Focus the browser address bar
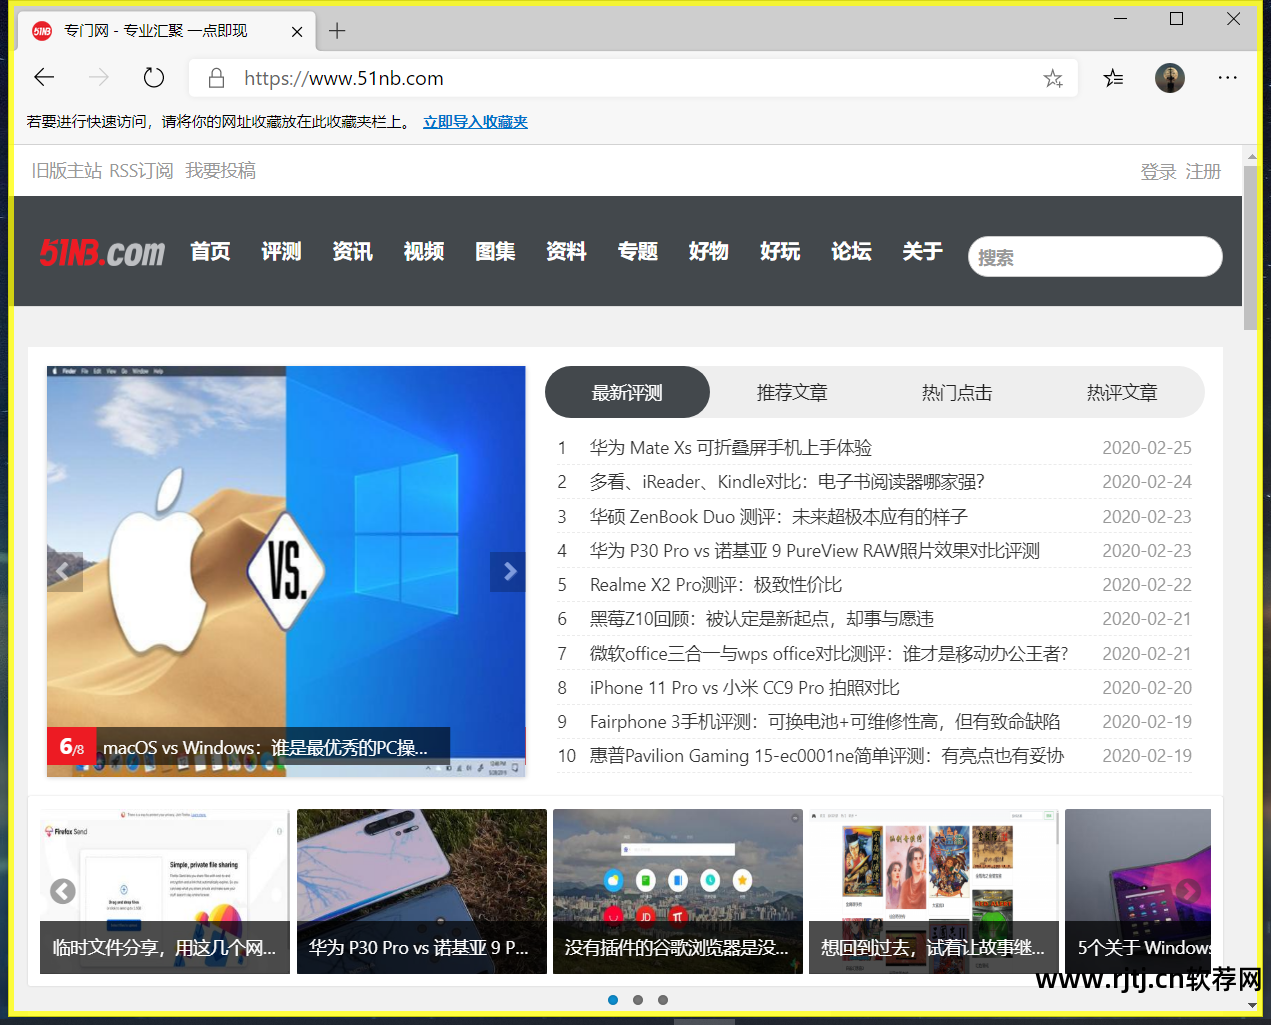The height and width of the screenshot is (1025, 1271). pos(633,78)
